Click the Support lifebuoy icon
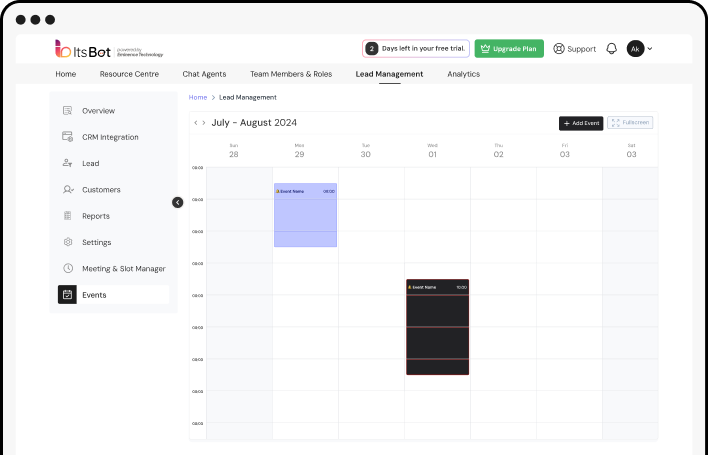This screenshot has height=455, width=708. [x=559, y=48]
